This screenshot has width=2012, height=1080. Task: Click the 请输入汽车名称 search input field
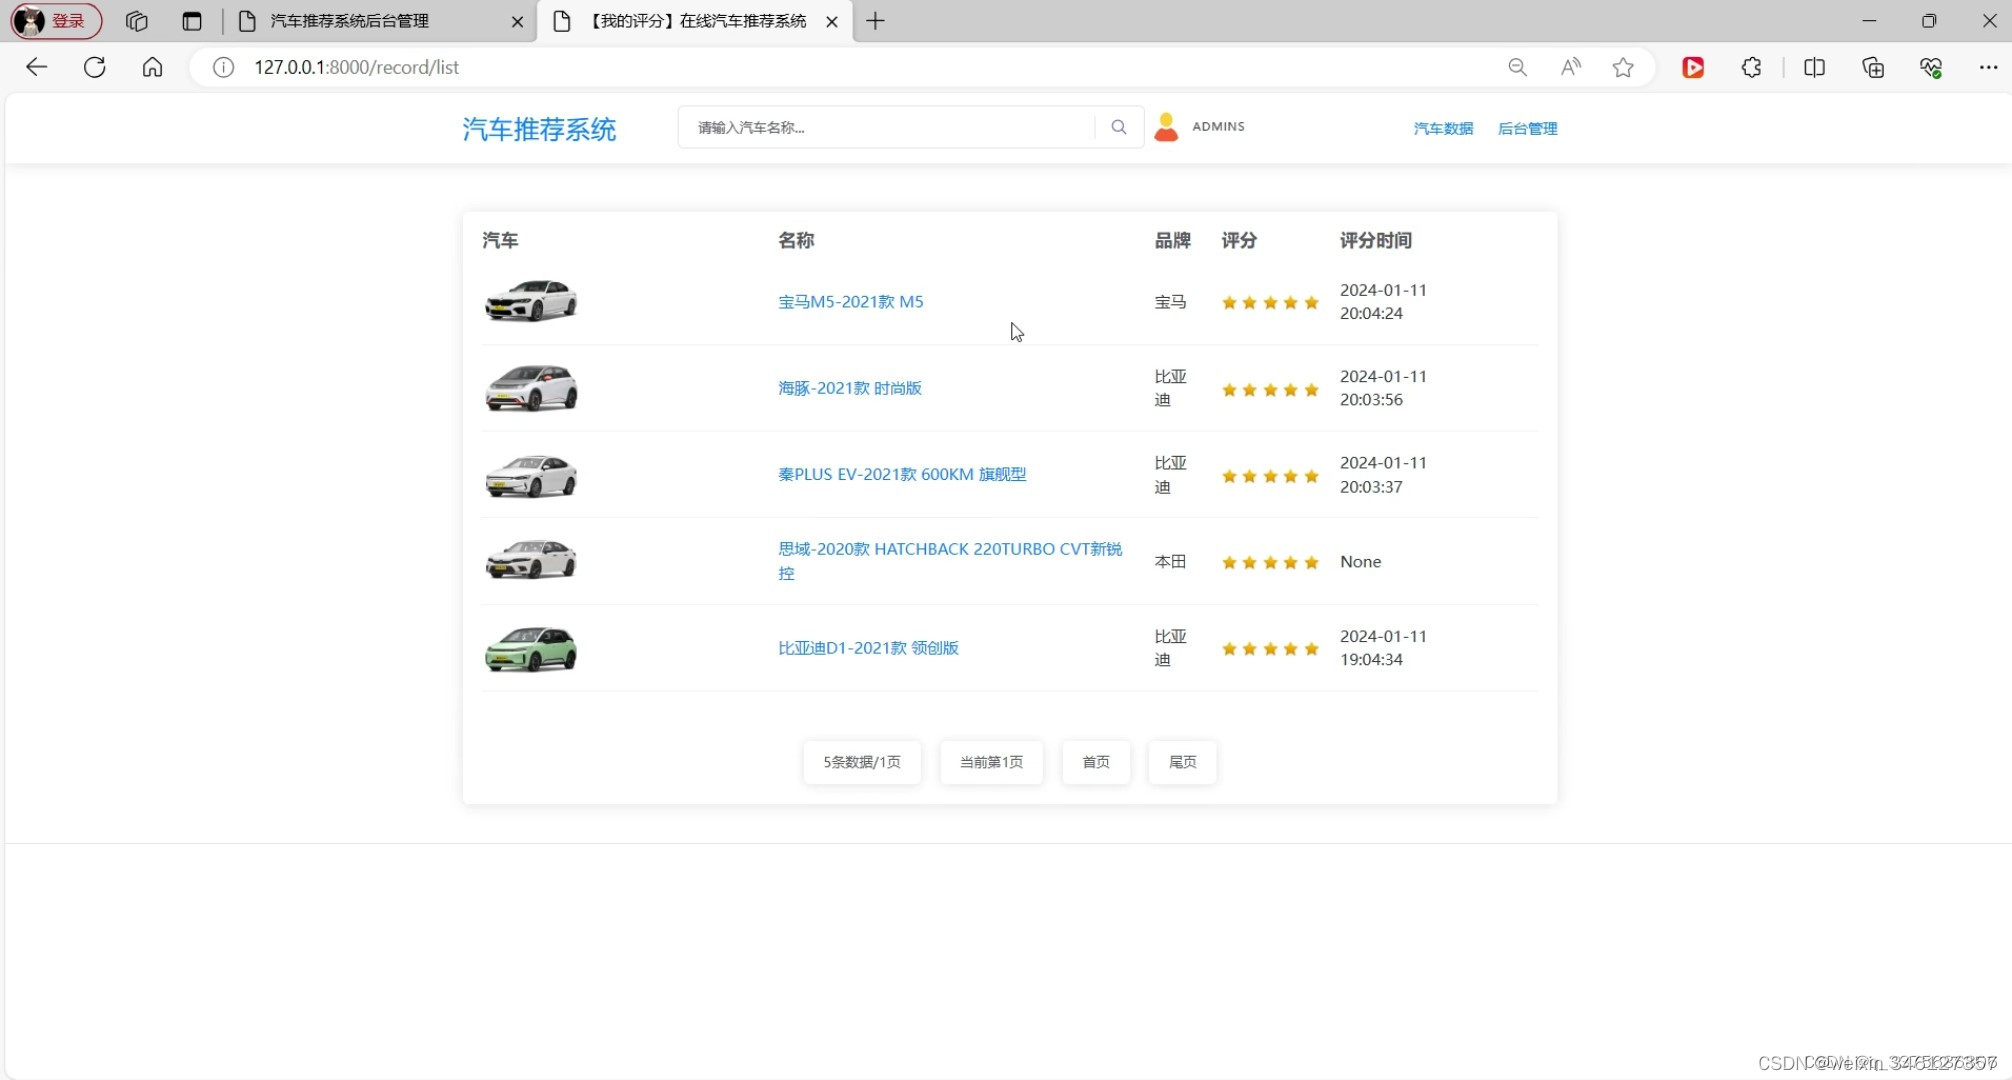880,127
